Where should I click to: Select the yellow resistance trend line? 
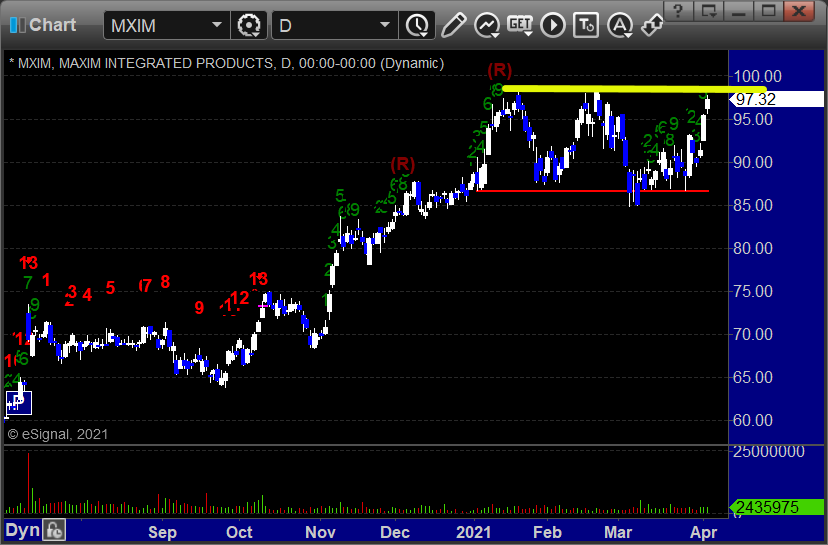(x=634, y=89)
